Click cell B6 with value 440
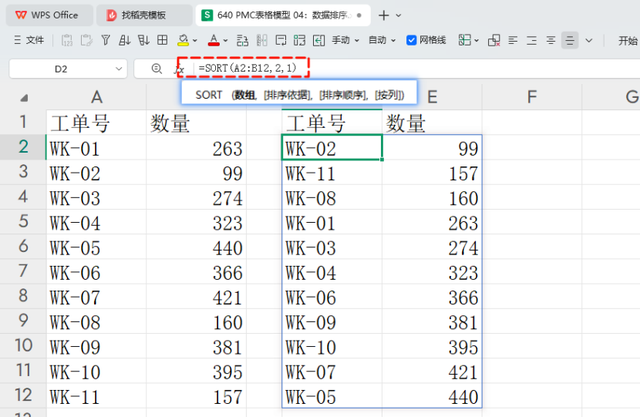Image resolution: width=640 pixels, height=417 pixels. 196,247
